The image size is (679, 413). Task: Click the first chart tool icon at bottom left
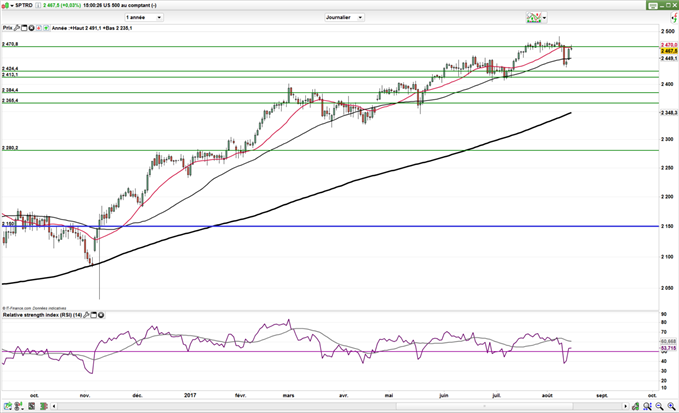click(7, 406)
